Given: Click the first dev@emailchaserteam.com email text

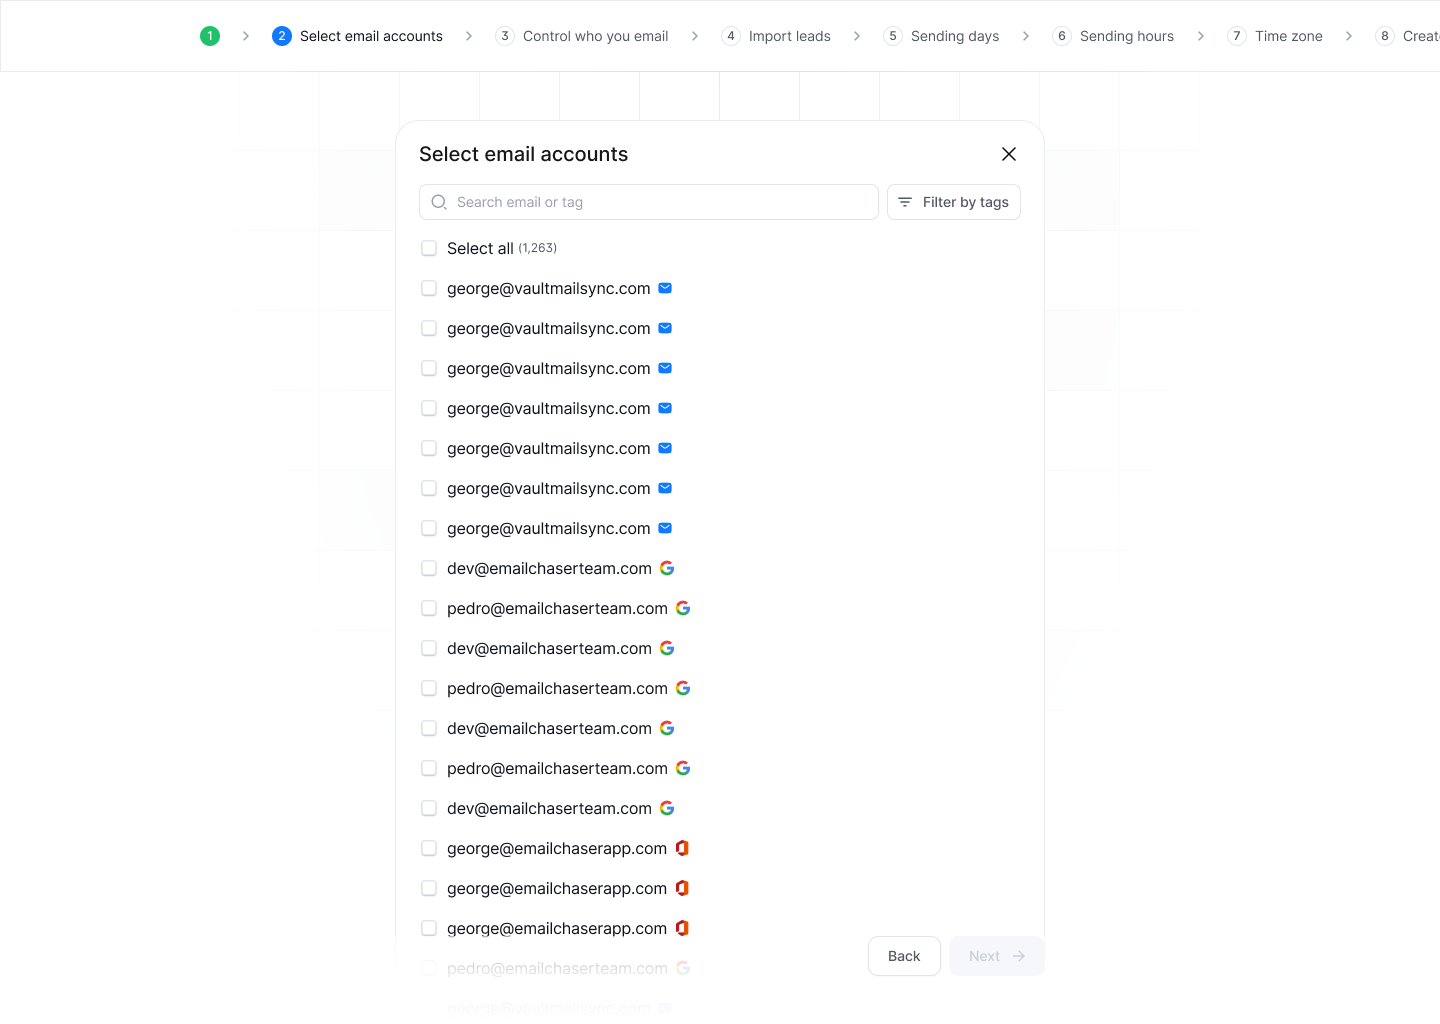Looking at the screenshot, I should click(549, 568).
